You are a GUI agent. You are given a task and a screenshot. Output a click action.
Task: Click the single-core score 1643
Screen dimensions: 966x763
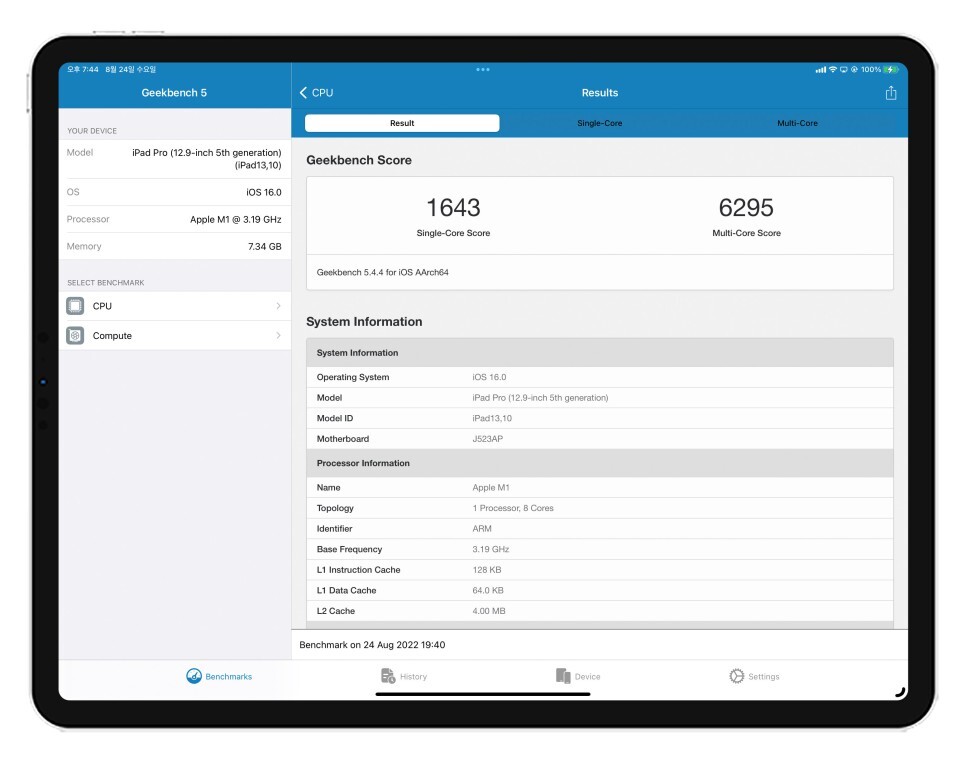[x=453, y=208]
